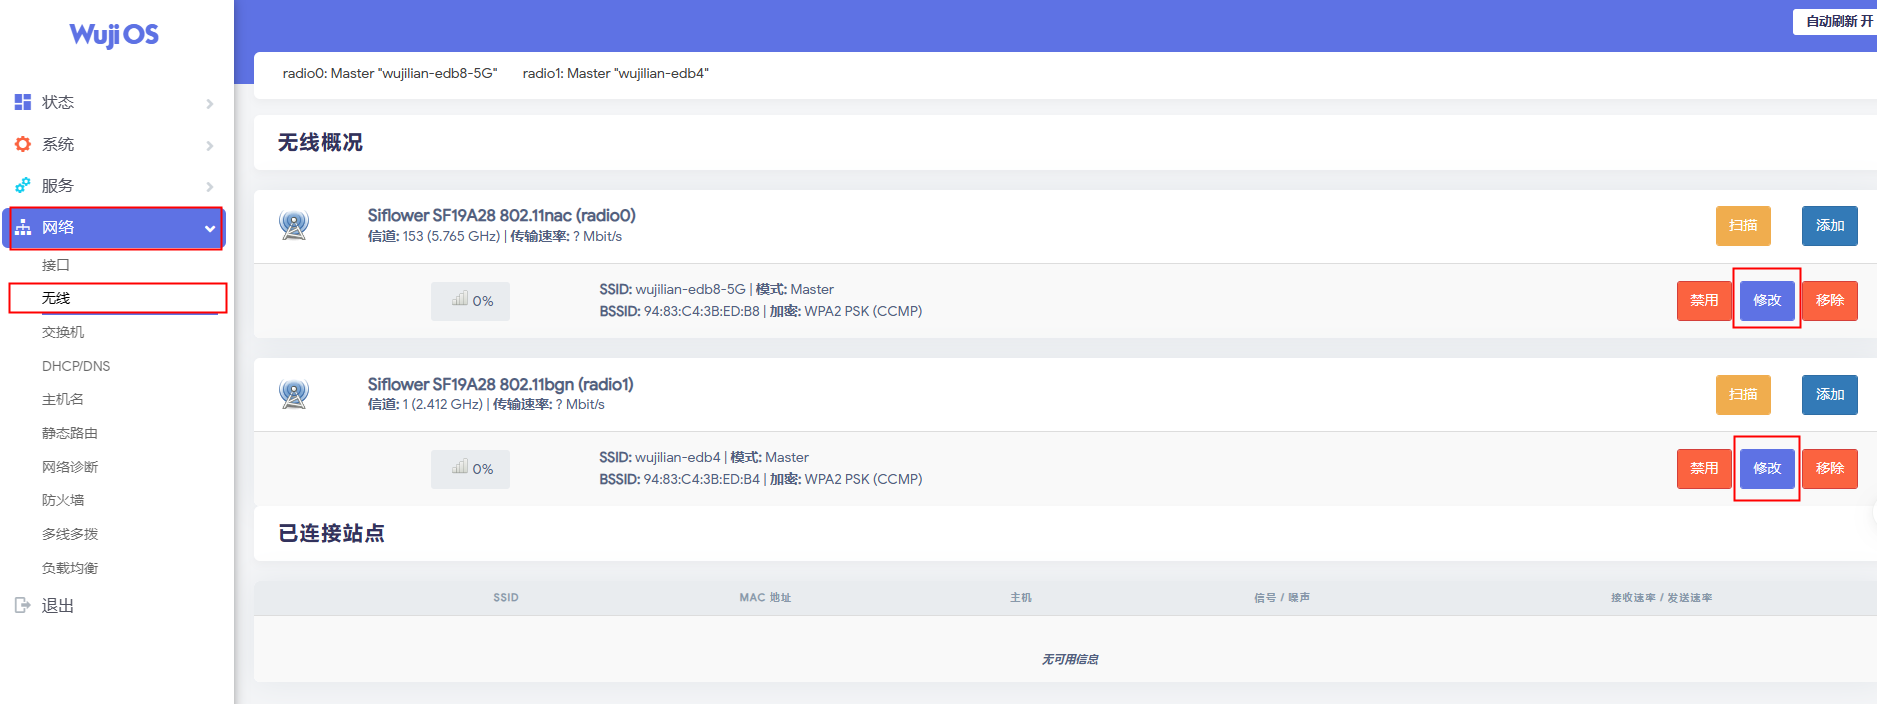Click signal strength indicator for wujilian-edb8-5G

[x=471, y=301]
